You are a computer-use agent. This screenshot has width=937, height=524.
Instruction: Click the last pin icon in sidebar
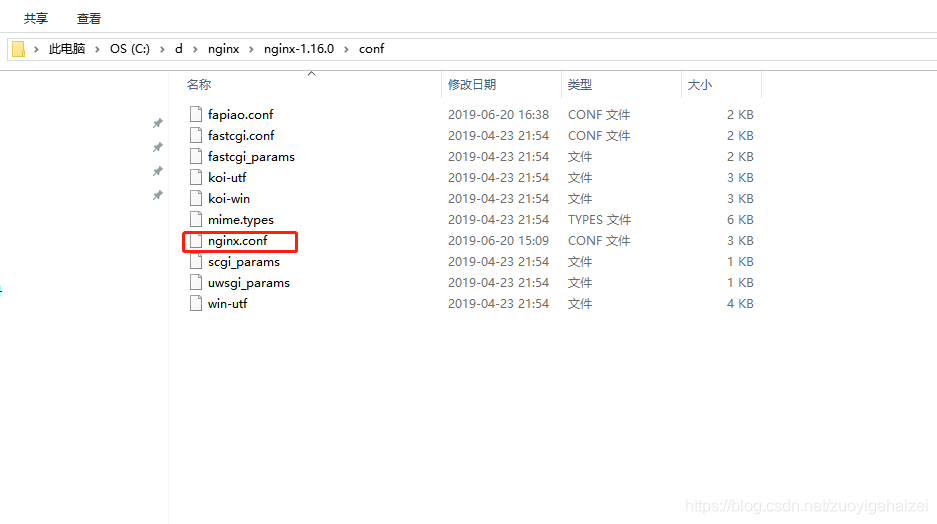[158, 195]
